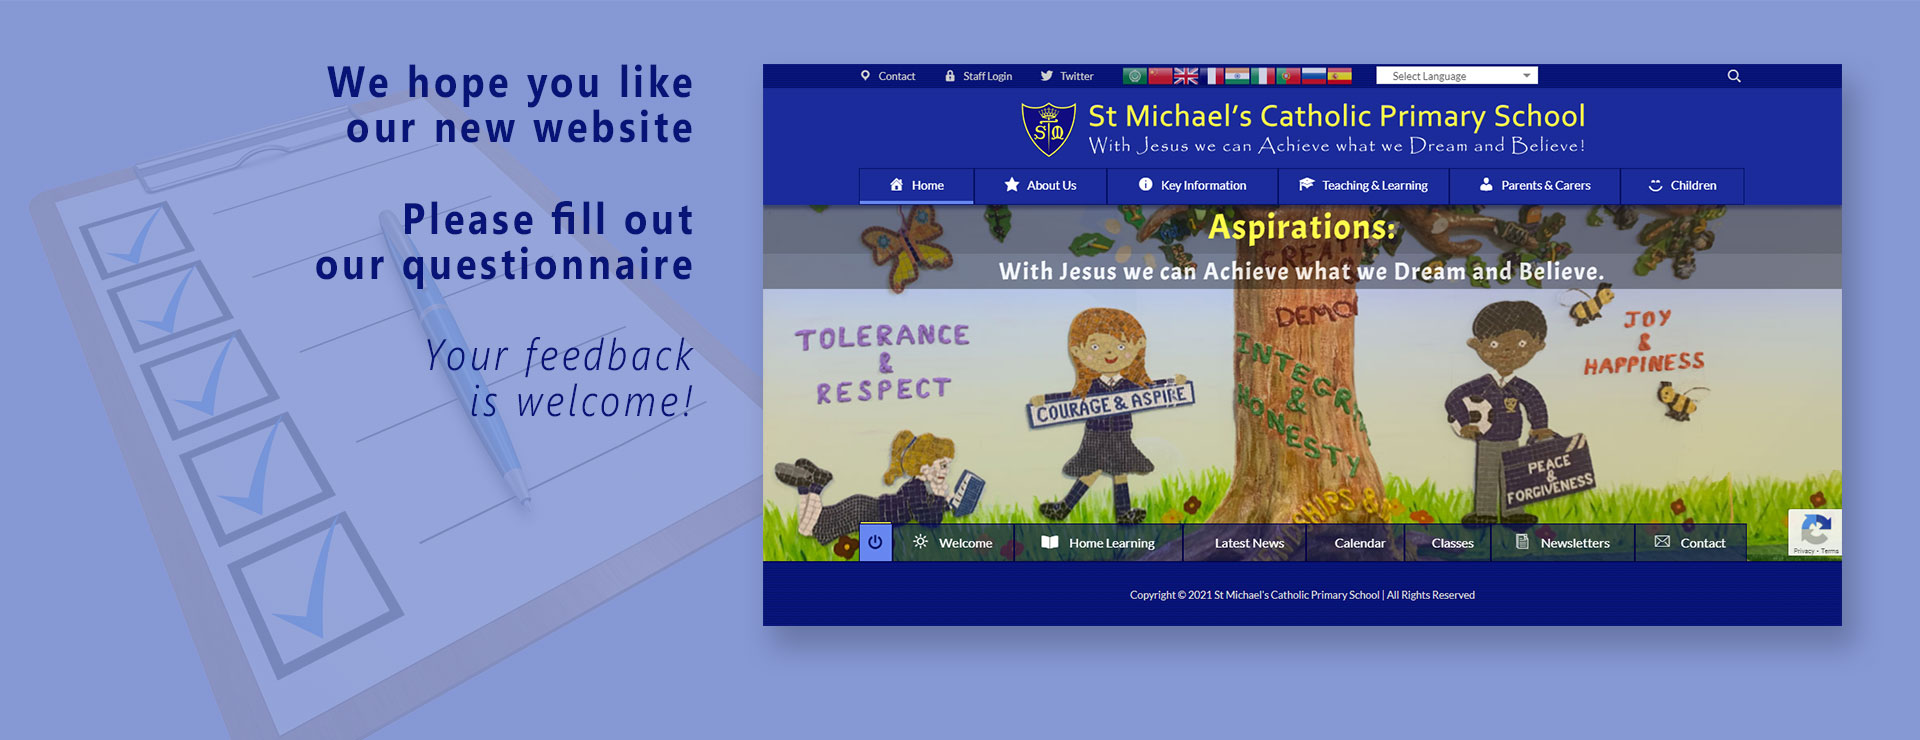This screenshot has width=1920, height=740.
Task: Open the Contact link in the top bar
Action: (x=888, y=76)
